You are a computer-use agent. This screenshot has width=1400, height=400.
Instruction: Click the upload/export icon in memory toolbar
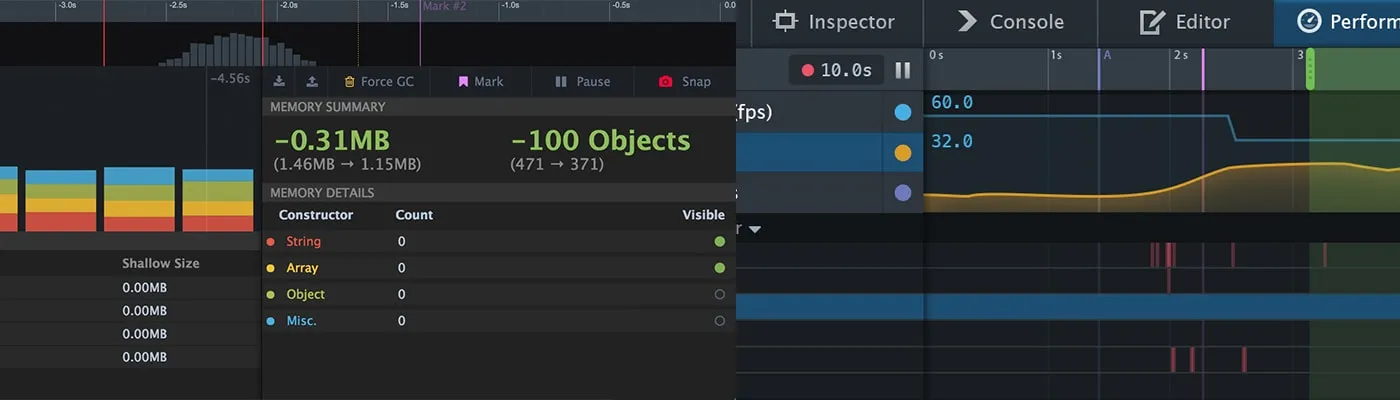pyautogui.click(x=312, y=82)
